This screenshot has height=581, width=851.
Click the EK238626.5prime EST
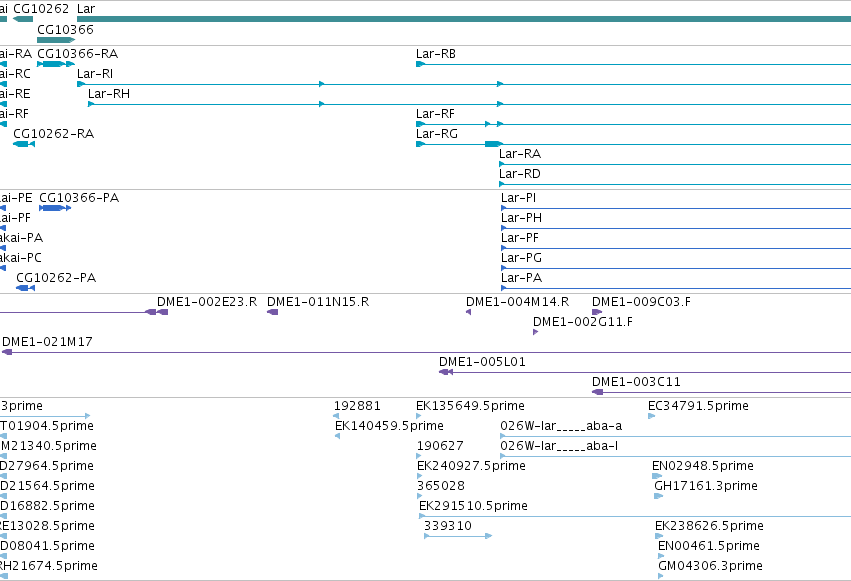659,536
